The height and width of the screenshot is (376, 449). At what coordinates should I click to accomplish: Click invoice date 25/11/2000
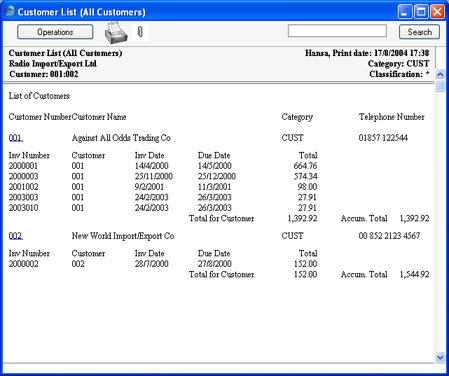tap(154, 176)
